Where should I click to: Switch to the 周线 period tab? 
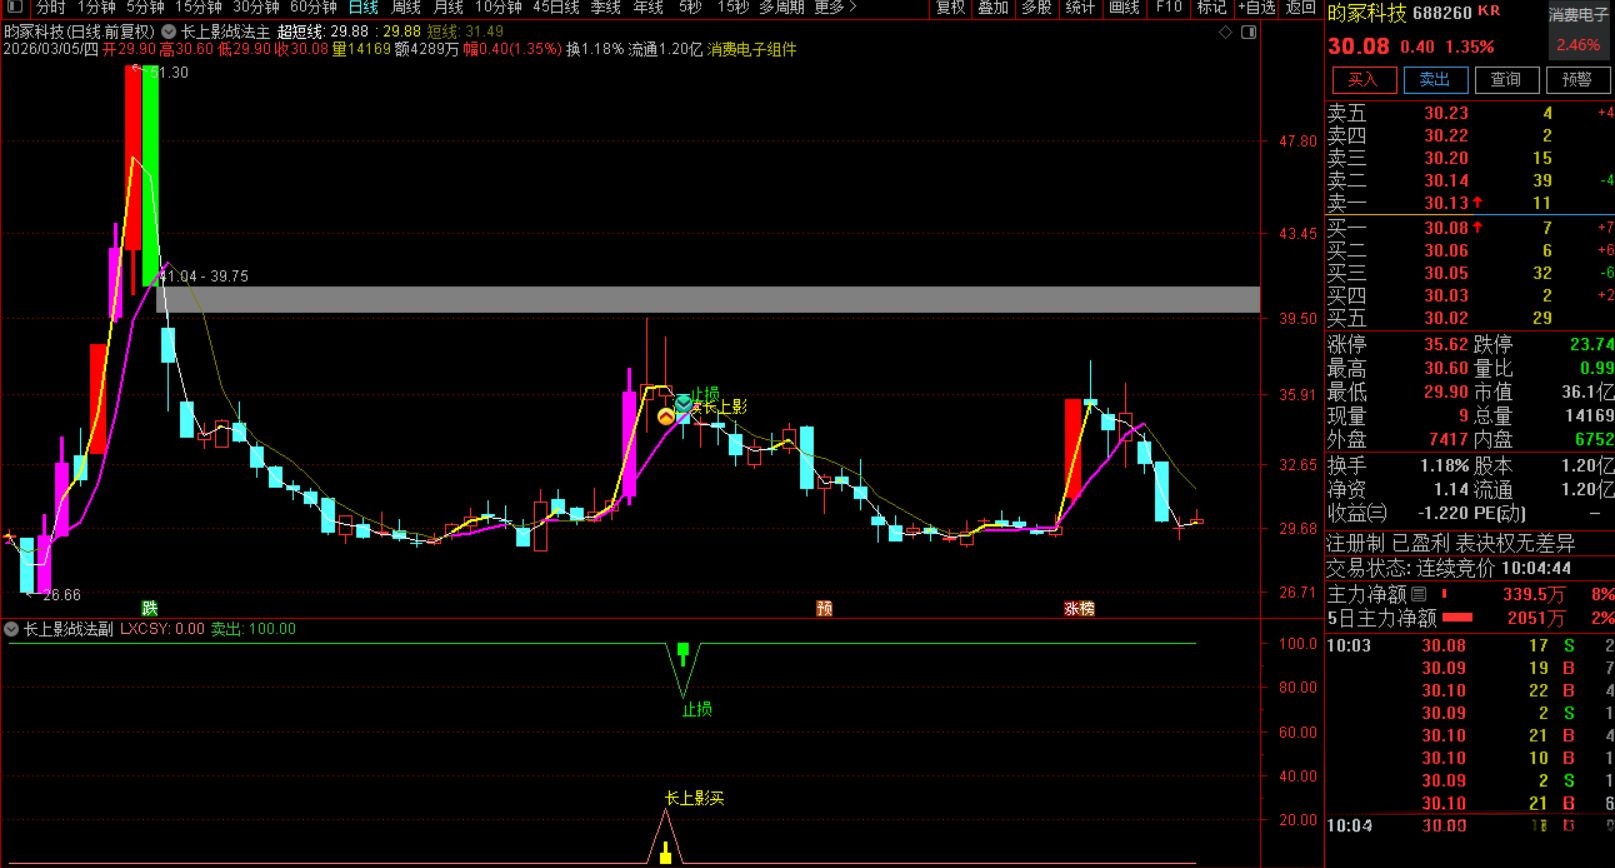pos(405,7)
